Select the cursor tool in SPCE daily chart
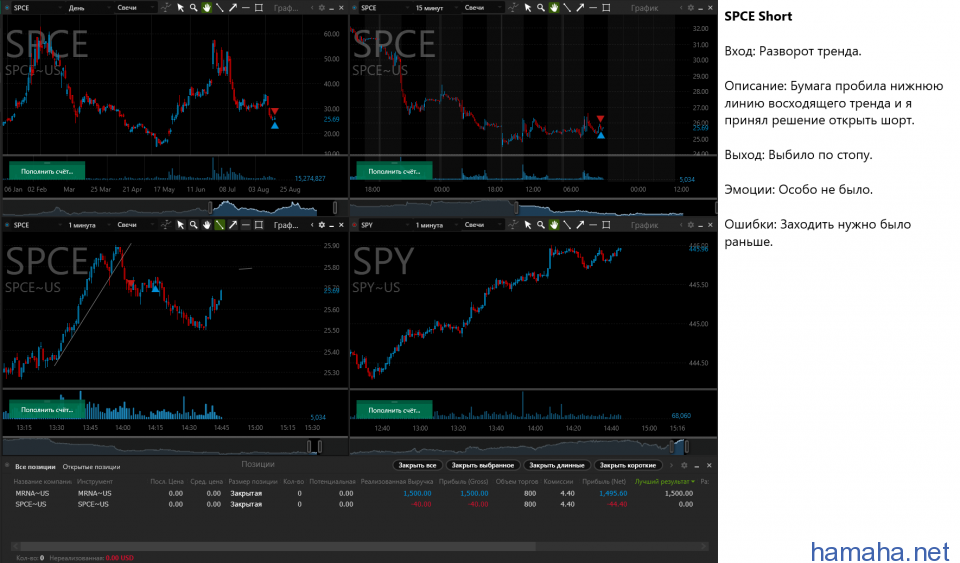The width and height of the screenshot is (960, 563). [x=180, y=7]
